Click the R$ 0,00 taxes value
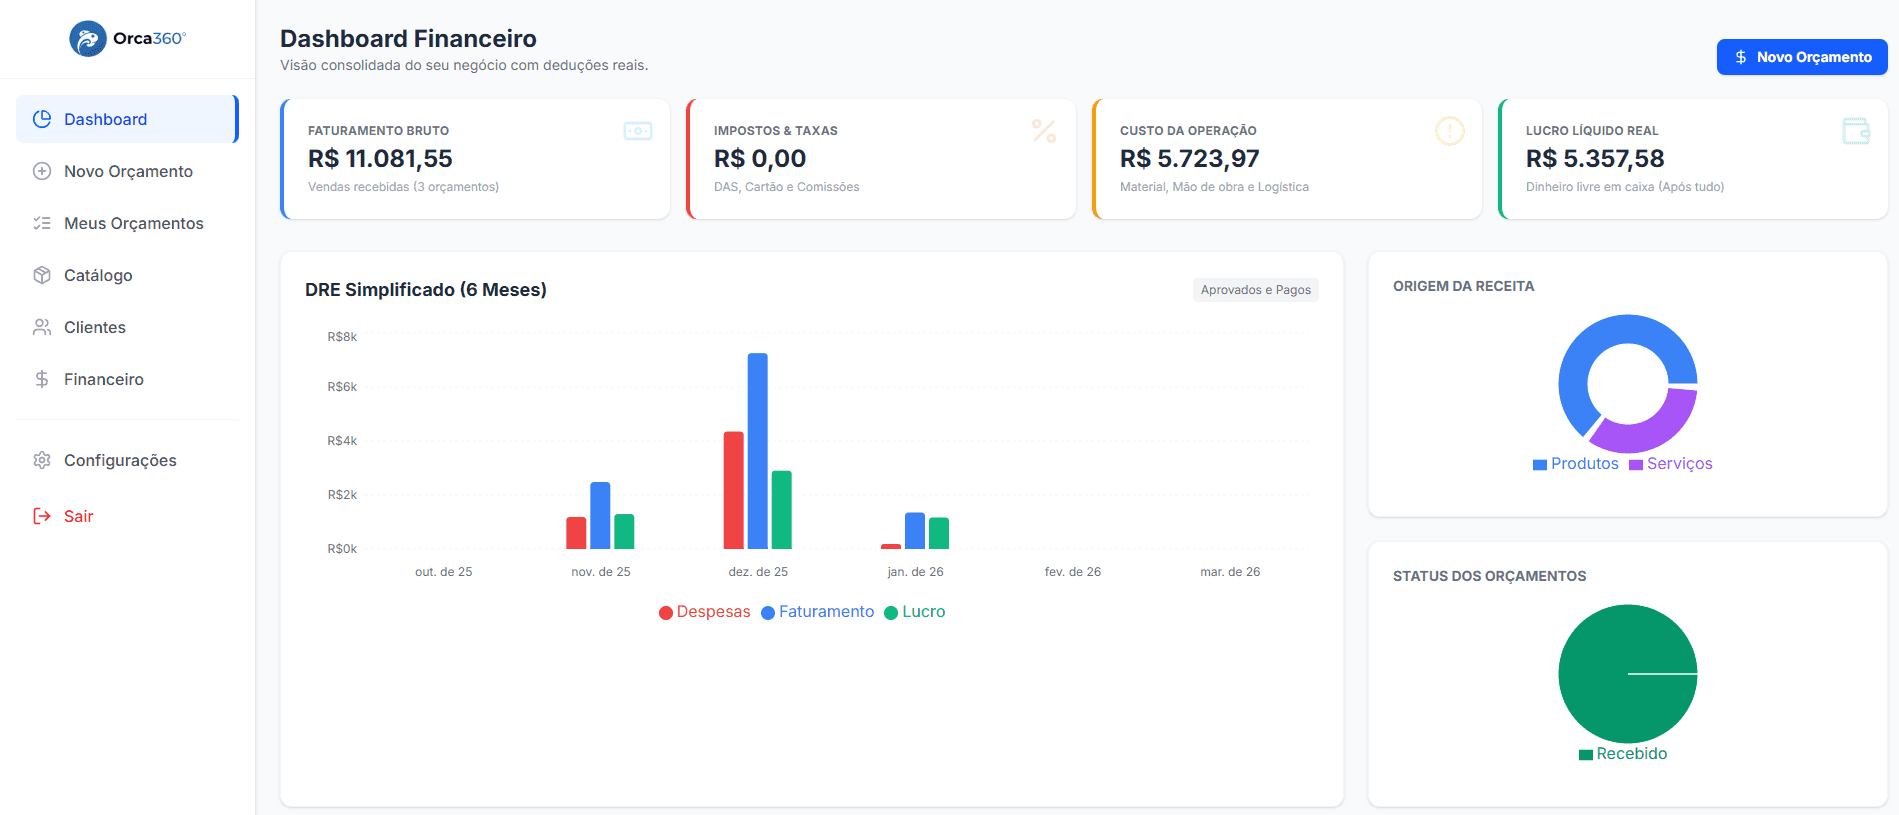This screenshot has width=1899, height=815. pos(760,158)
